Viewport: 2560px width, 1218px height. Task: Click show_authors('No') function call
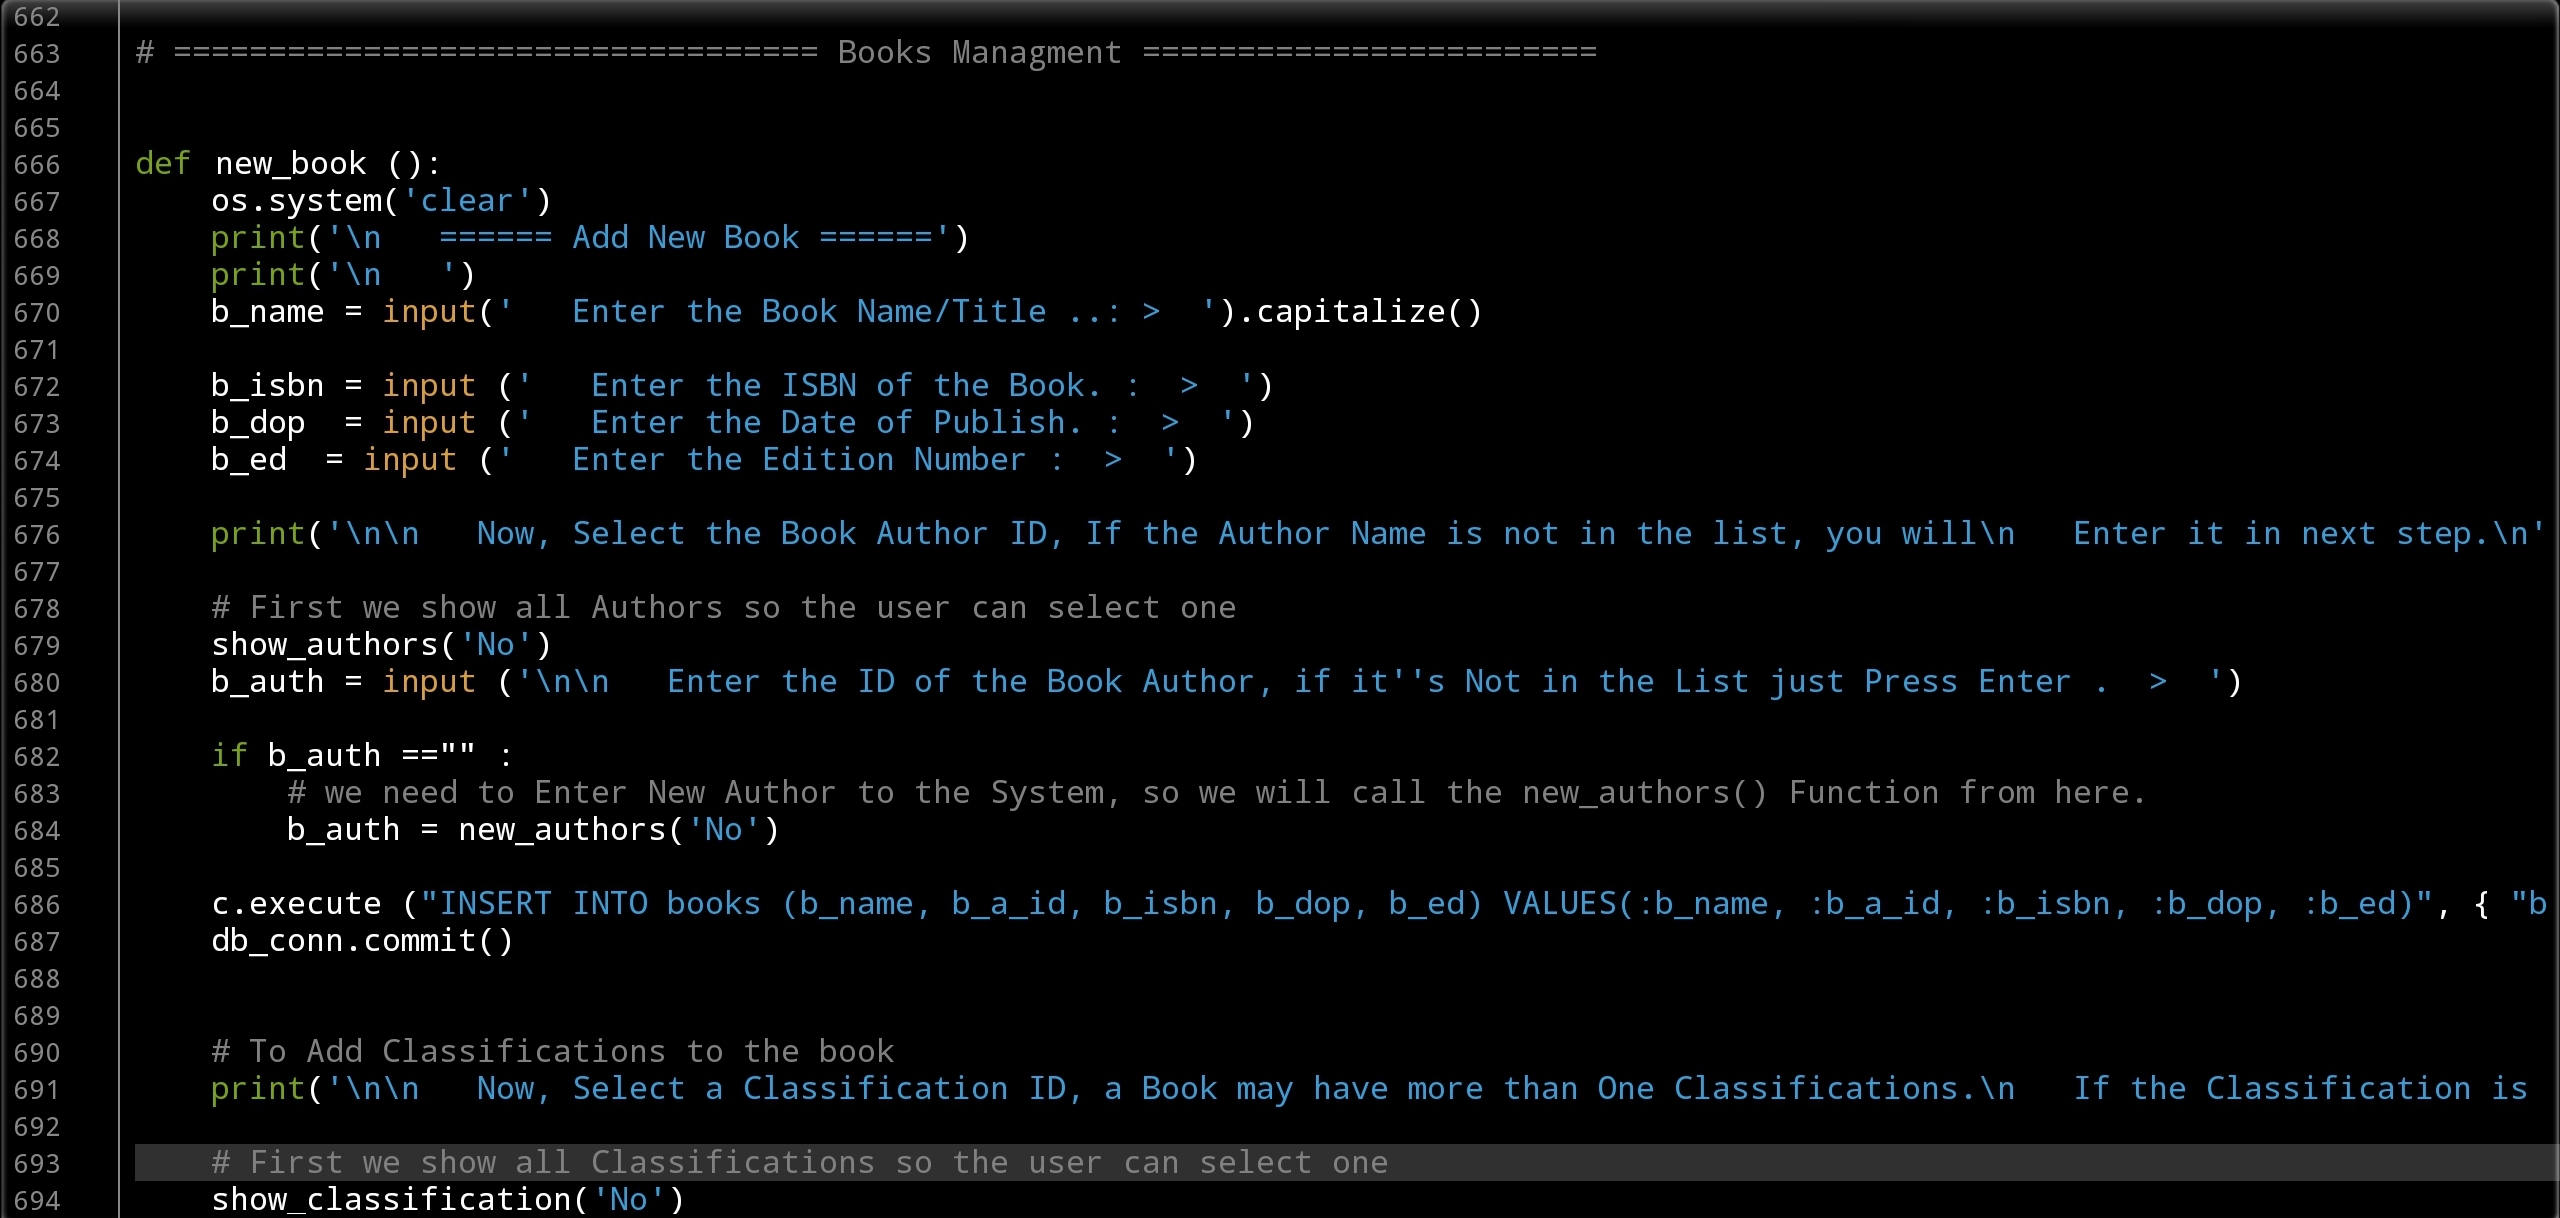tap(380, 645)
